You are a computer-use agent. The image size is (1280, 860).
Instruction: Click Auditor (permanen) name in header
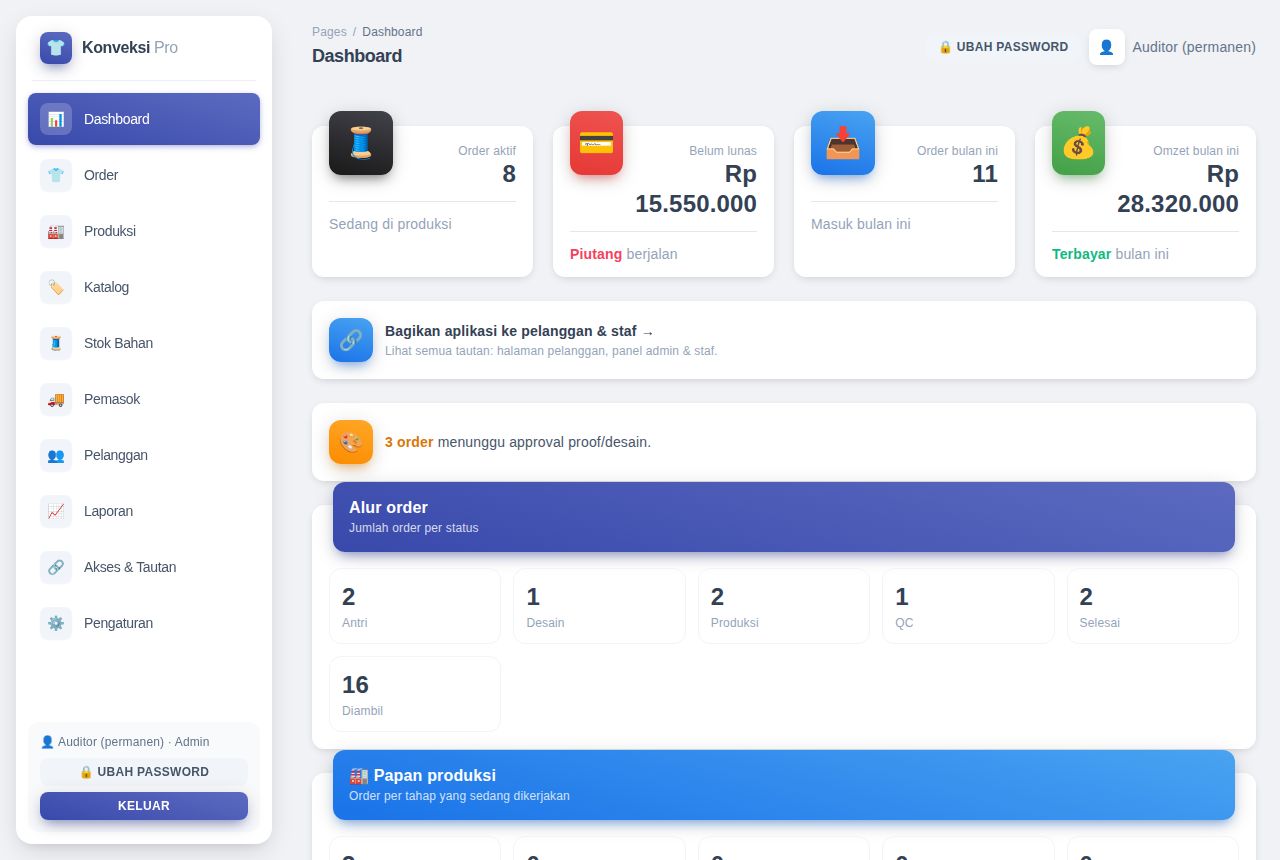1194,47
